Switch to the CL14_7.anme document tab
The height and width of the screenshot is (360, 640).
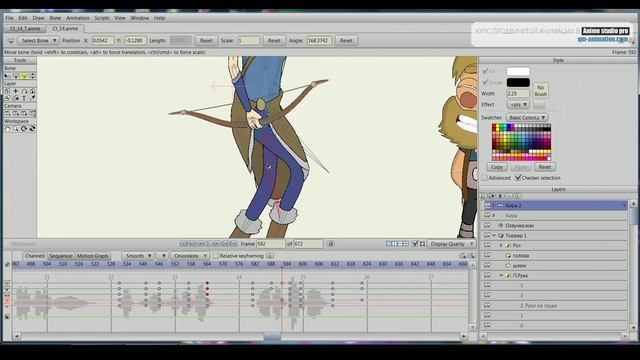point(25,29)
